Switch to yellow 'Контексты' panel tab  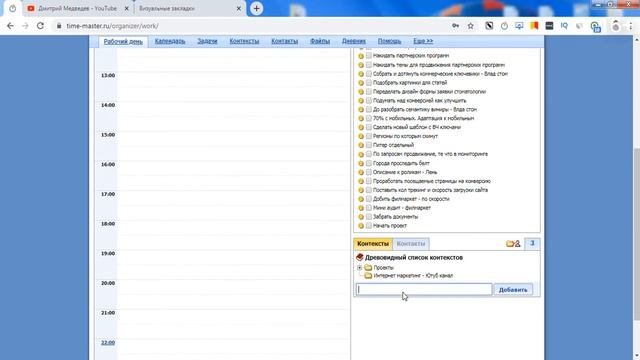pyautogui.click(x=373, y=244)
